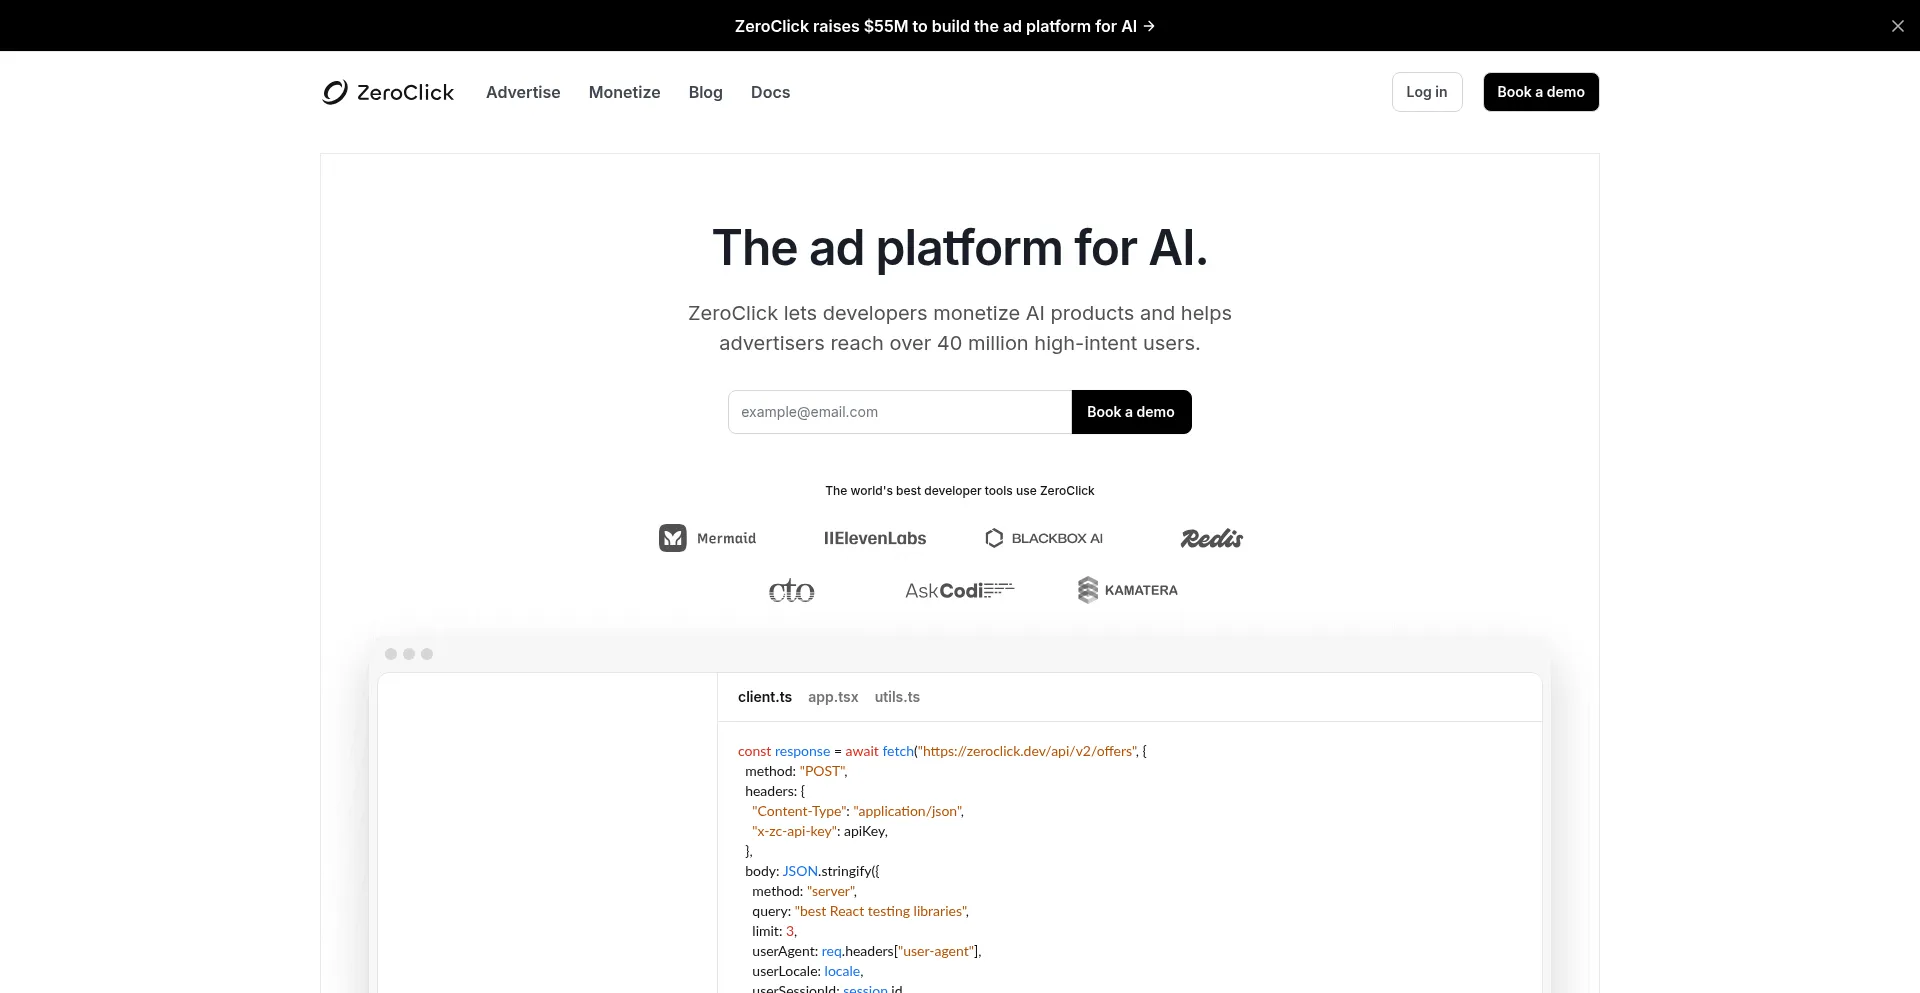Viewport: 1920px width, 993px height.
Task: Open the Advertise nav item
Action: [523, 92]
